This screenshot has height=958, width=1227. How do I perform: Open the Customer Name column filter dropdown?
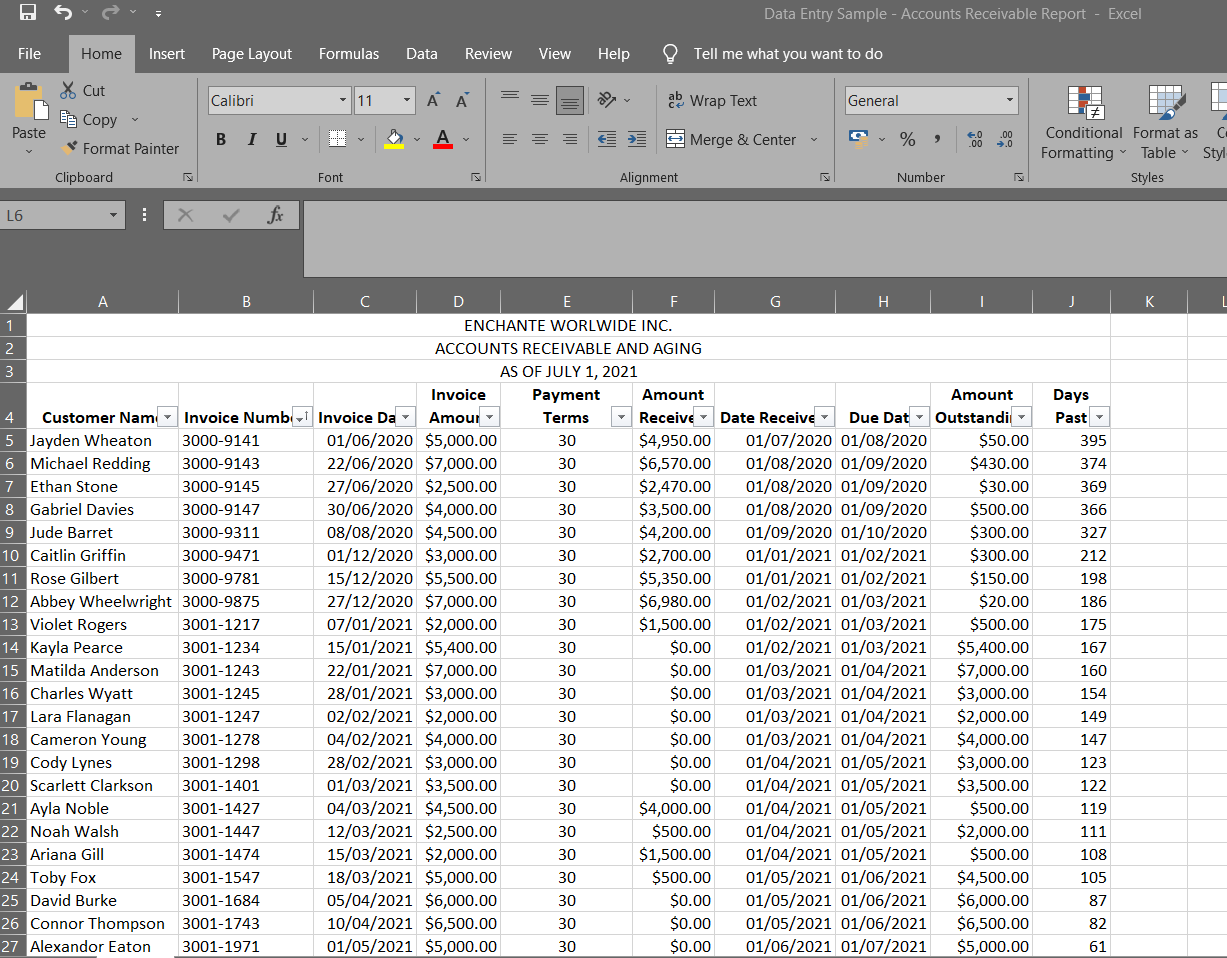168,417
